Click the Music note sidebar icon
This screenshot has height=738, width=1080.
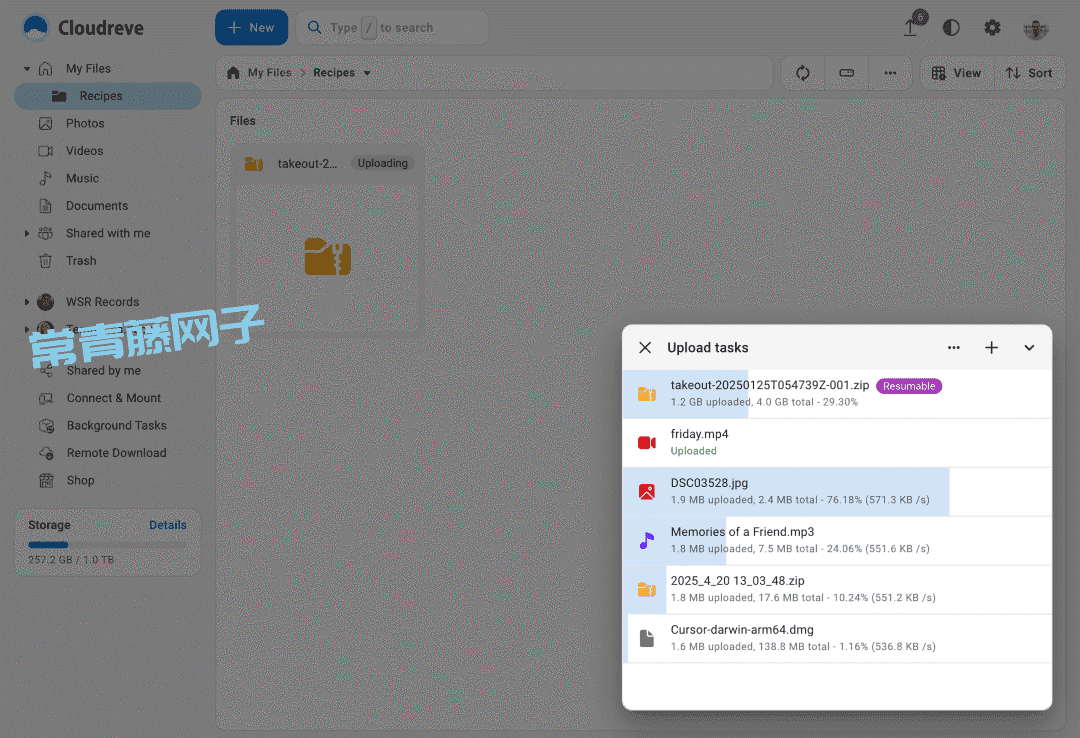click(x=45, y=178)
